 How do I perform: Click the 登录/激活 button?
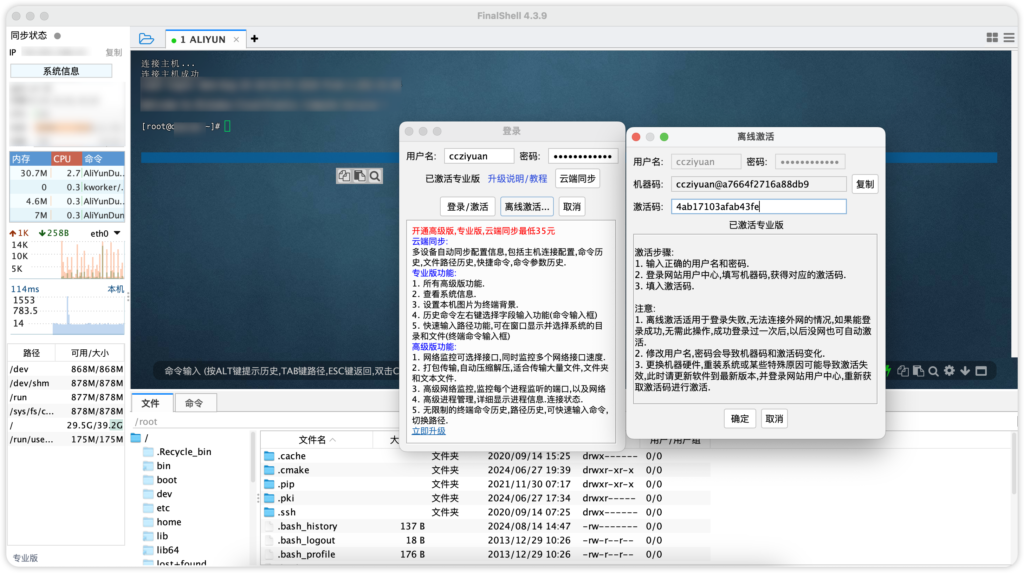tap(468, 206)
